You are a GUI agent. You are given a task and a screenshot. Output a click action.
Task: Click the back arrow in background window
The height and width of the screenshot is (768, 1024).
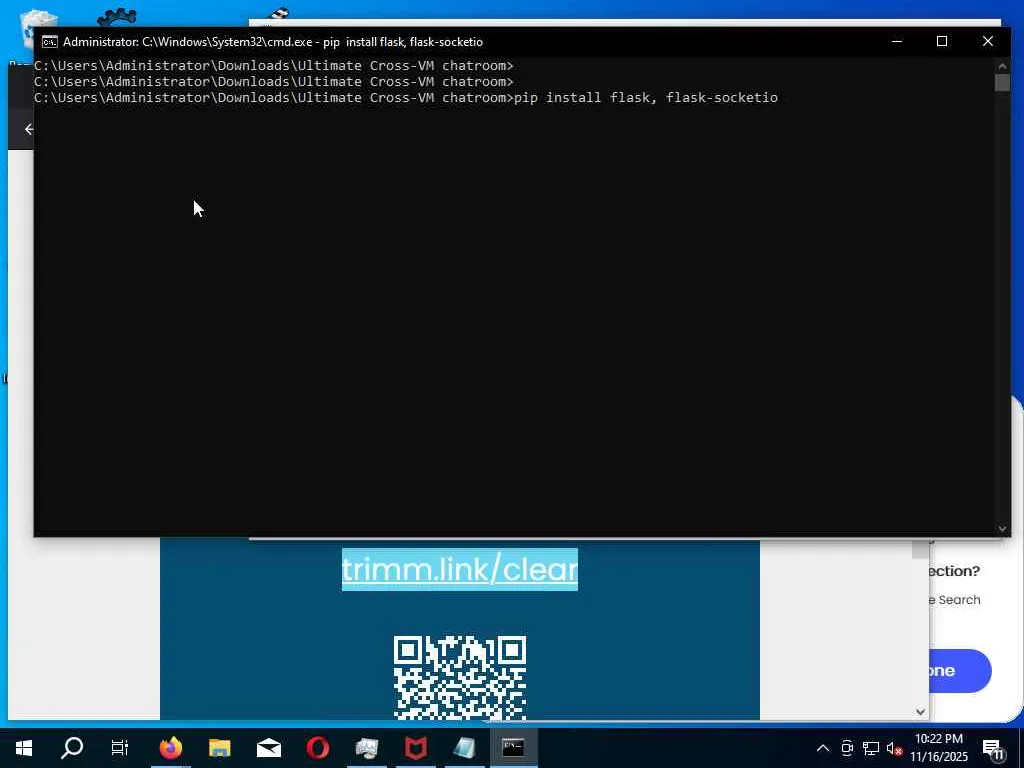(x=27, y=129)
